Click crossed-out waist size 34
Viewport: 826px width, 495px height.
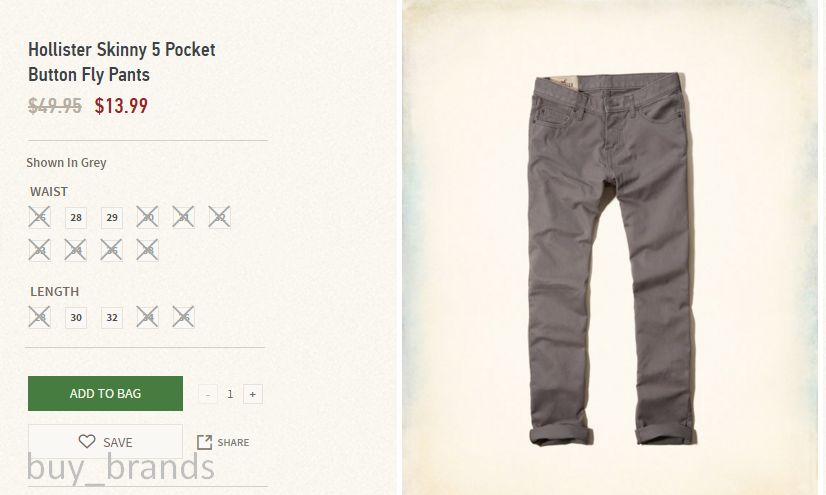75,250
